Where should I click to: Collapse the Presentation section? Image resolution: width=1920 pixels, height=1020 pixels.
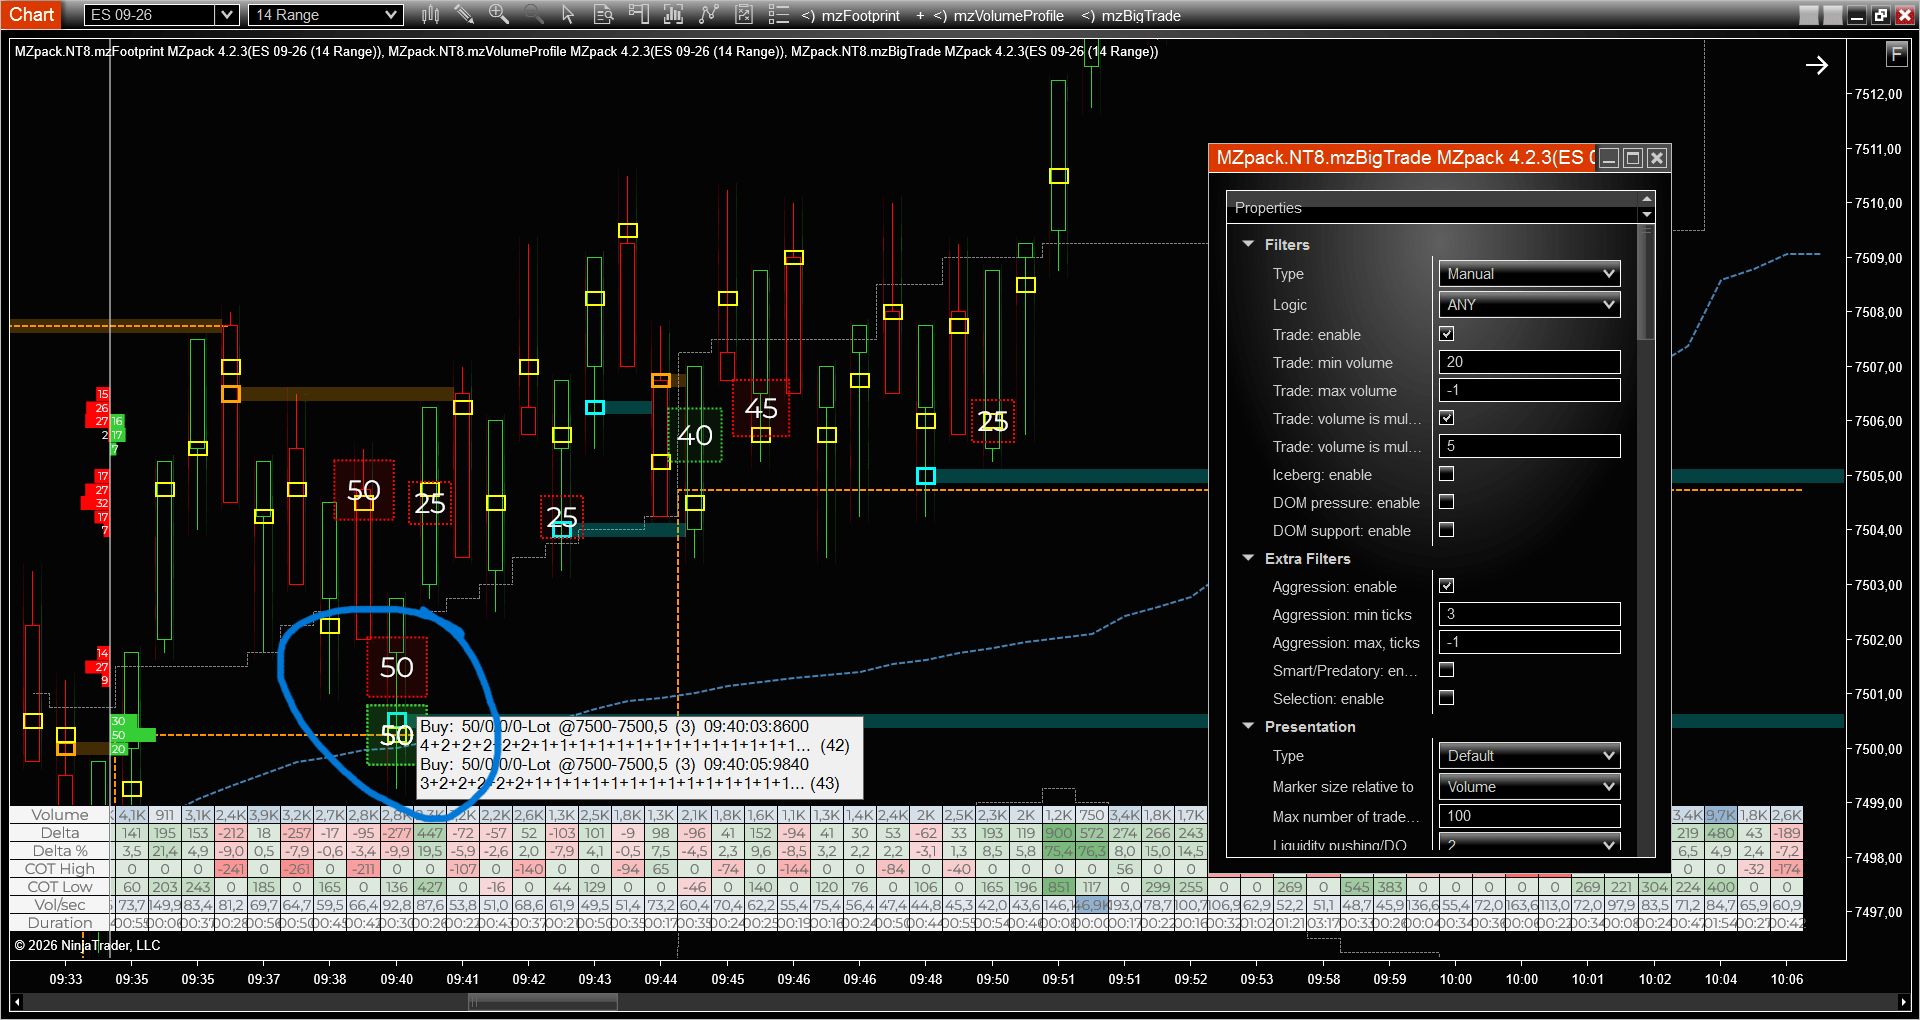click(1248, 726)
